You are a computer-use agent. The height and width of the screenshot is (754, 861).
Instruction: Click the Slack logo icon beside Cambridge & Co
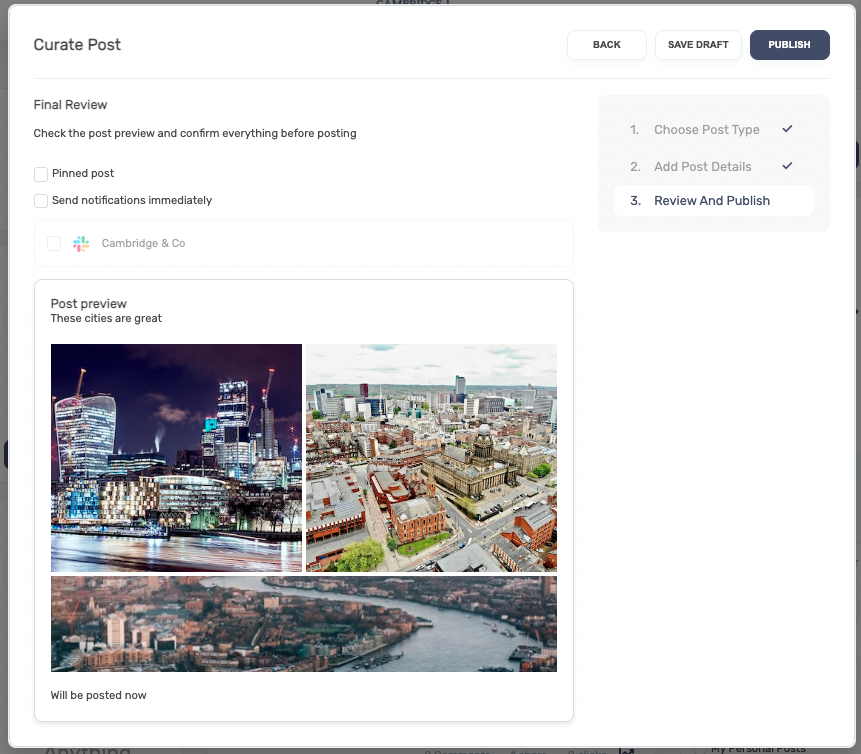(x=81, y=243)
